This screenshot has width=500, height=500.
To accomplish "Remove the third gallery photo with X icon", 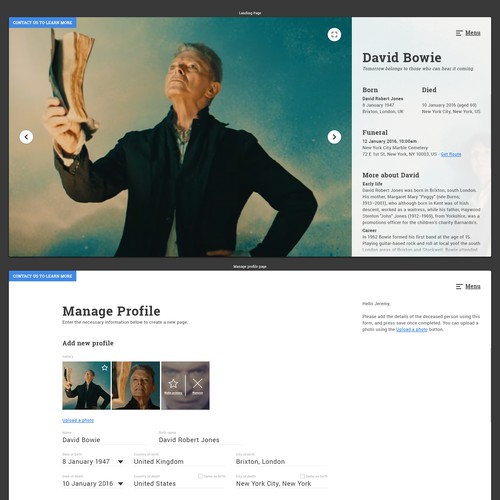I will pos(198,384).
